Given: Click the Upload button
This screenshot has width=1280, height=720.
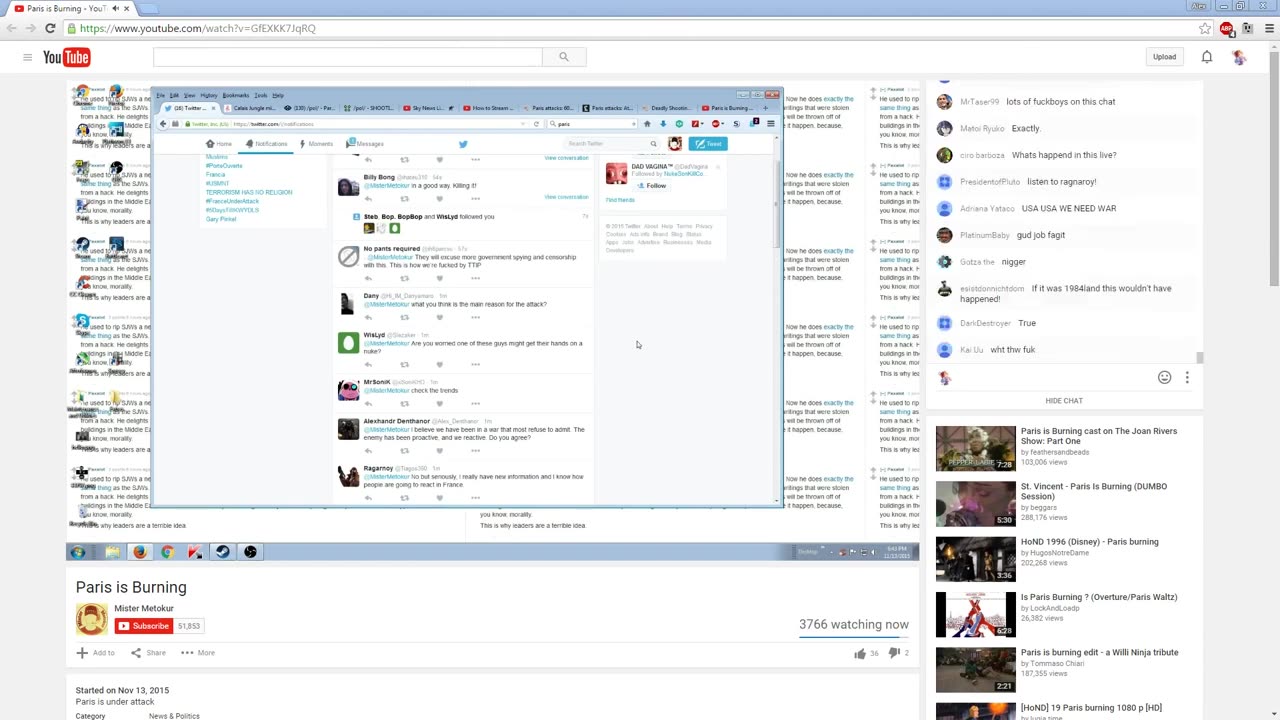Looking at the screenshot, I should tap(1164, 57).
